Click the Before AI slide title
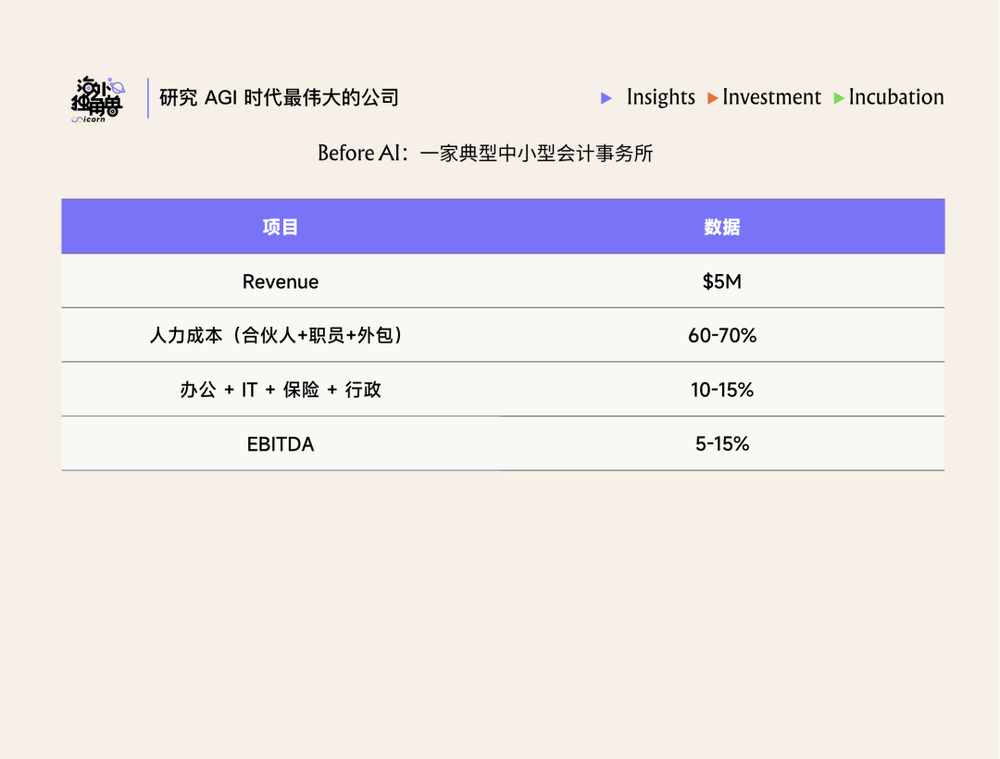This screenshot has height=759, width=1000. click(485, 154)
